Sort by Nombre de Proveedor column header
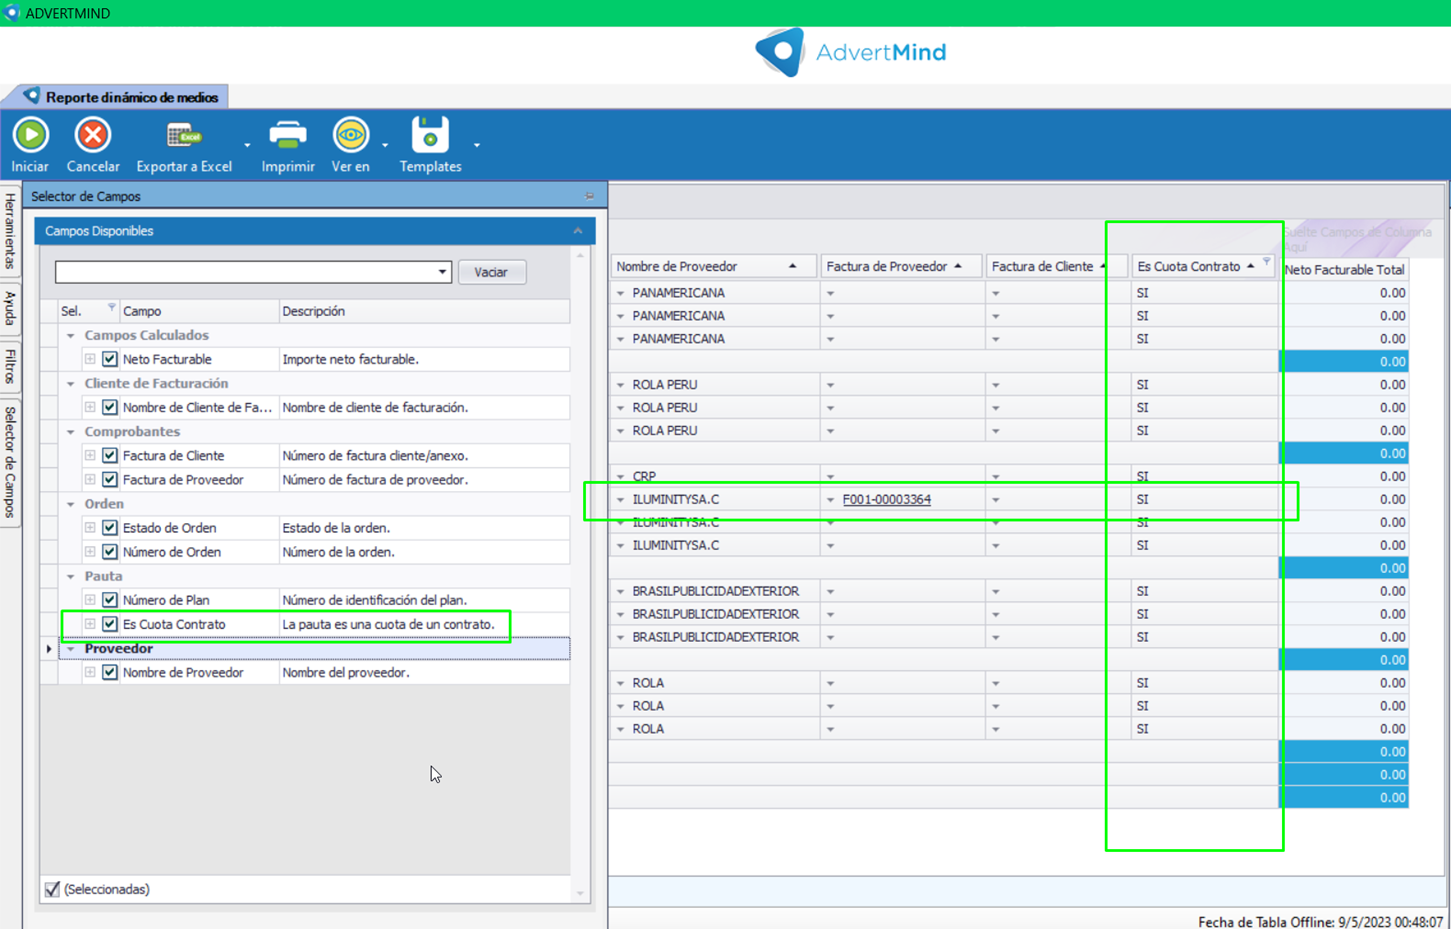The image size is (1451, 929). coord(713,266)
